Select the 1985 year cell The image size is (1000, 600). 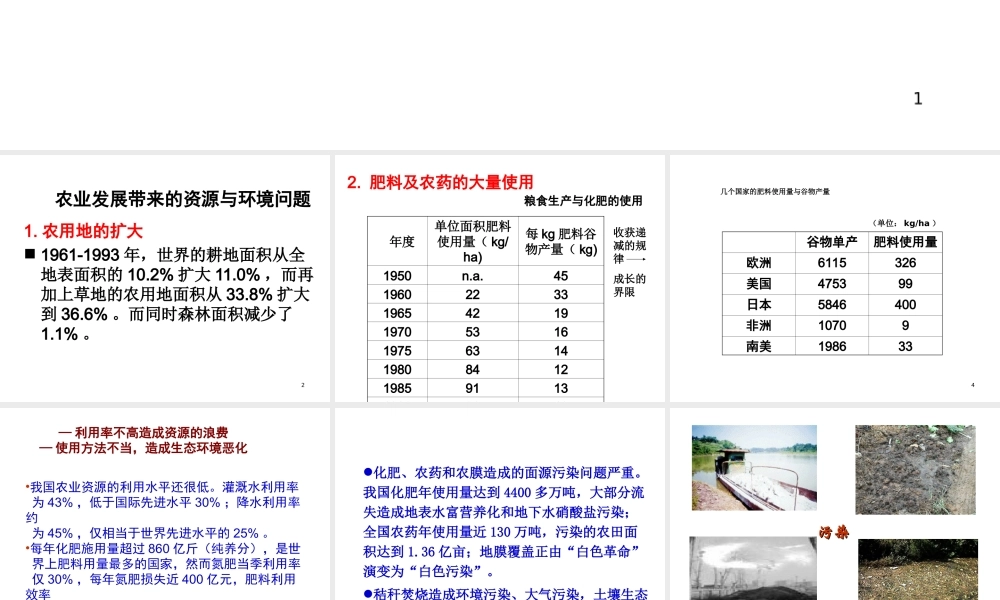[x=397, y=388]
